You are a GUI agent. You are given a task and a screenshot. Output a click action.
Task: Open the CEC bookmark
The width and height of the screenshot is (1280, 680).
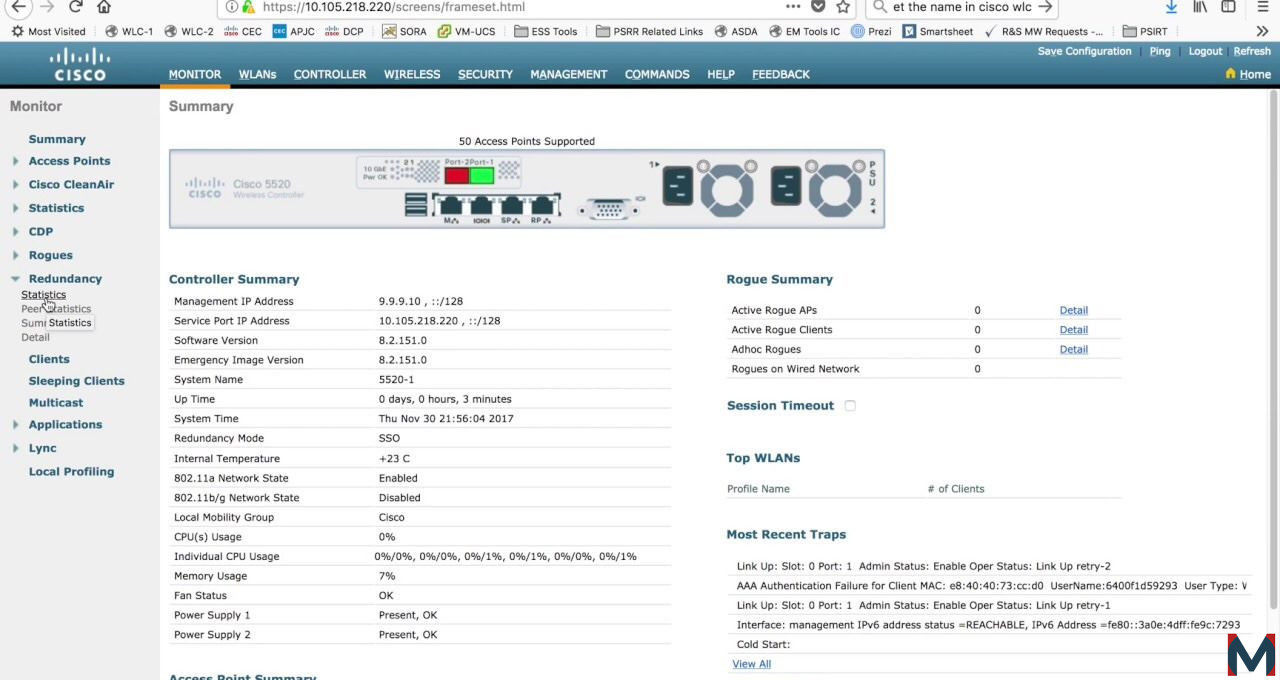tap(243, 31)
